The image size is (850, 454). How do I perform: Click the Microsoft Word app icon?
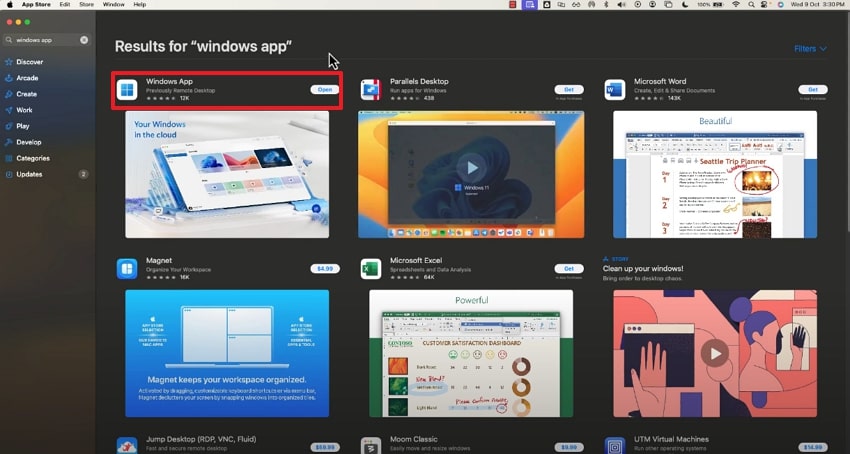tap(615, 90)
